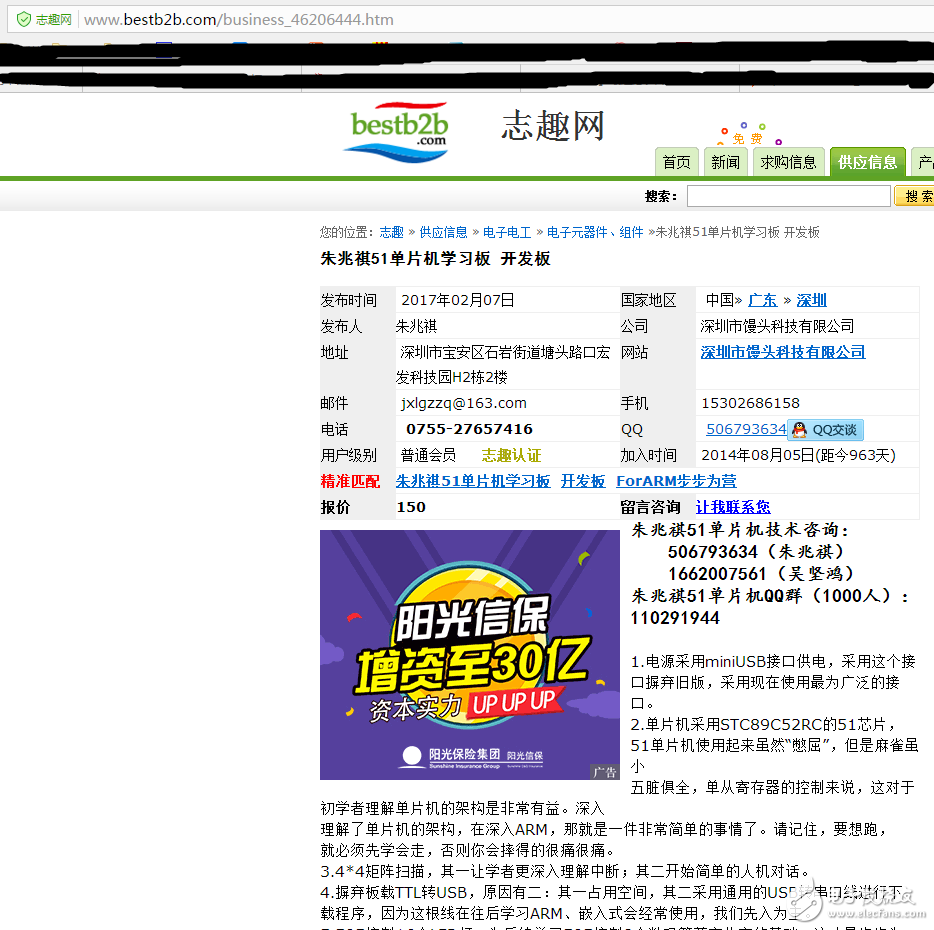The height and width of the screenshot is (930, 934).
Task: Click the bestb2b.com logo
Action: coord(397,132)
